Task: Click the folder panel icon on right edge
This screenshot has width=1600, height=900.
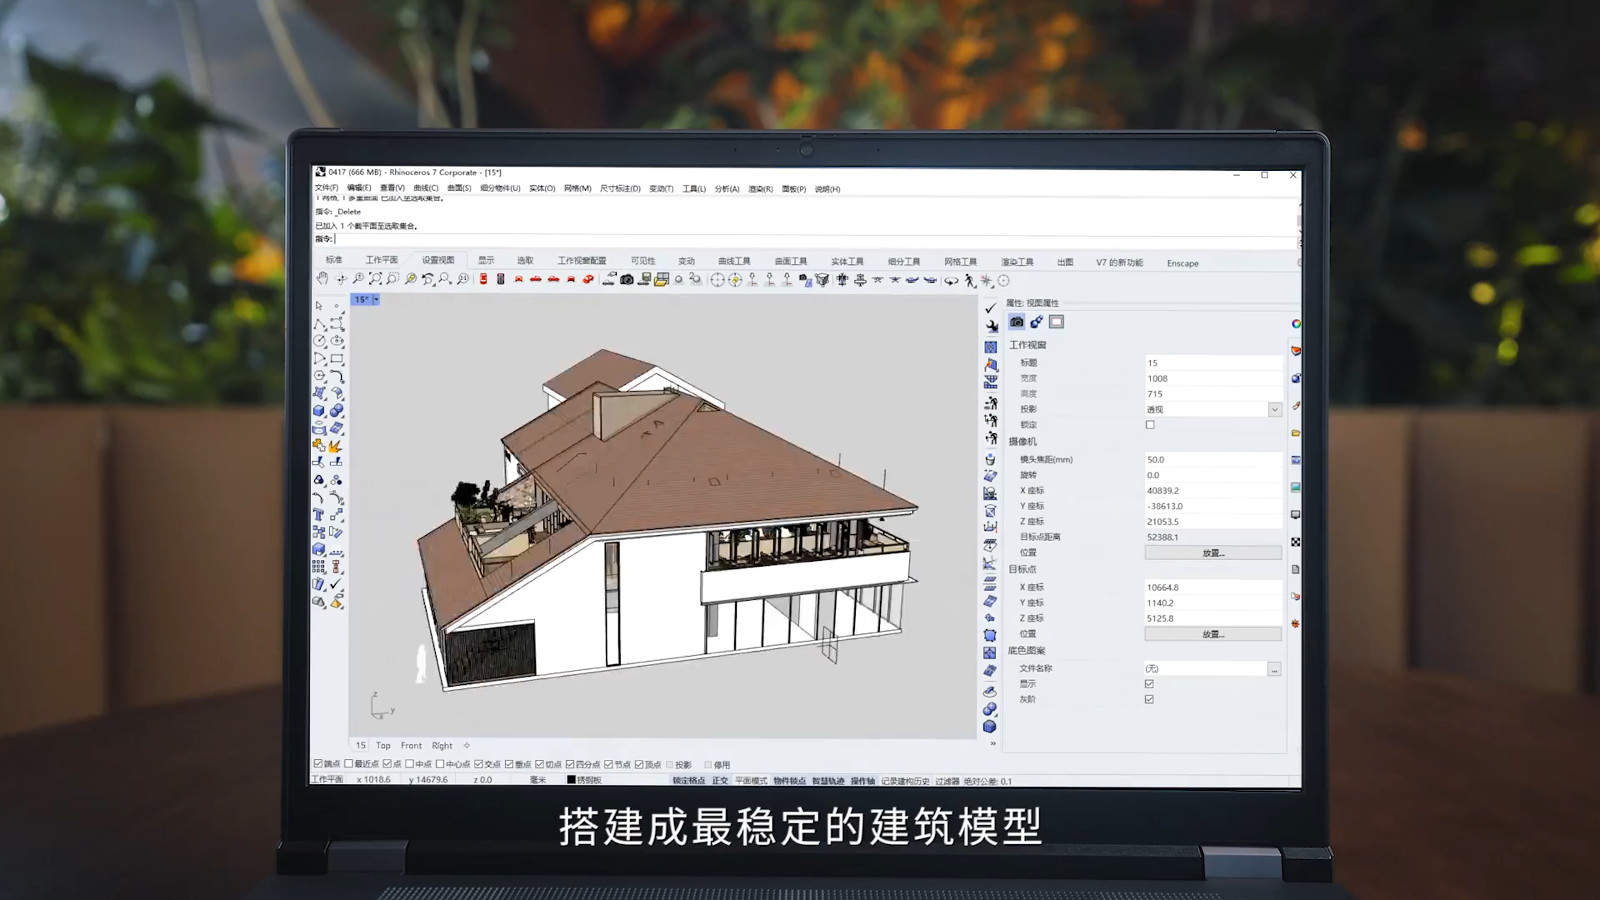Action: coord(1296,433)
